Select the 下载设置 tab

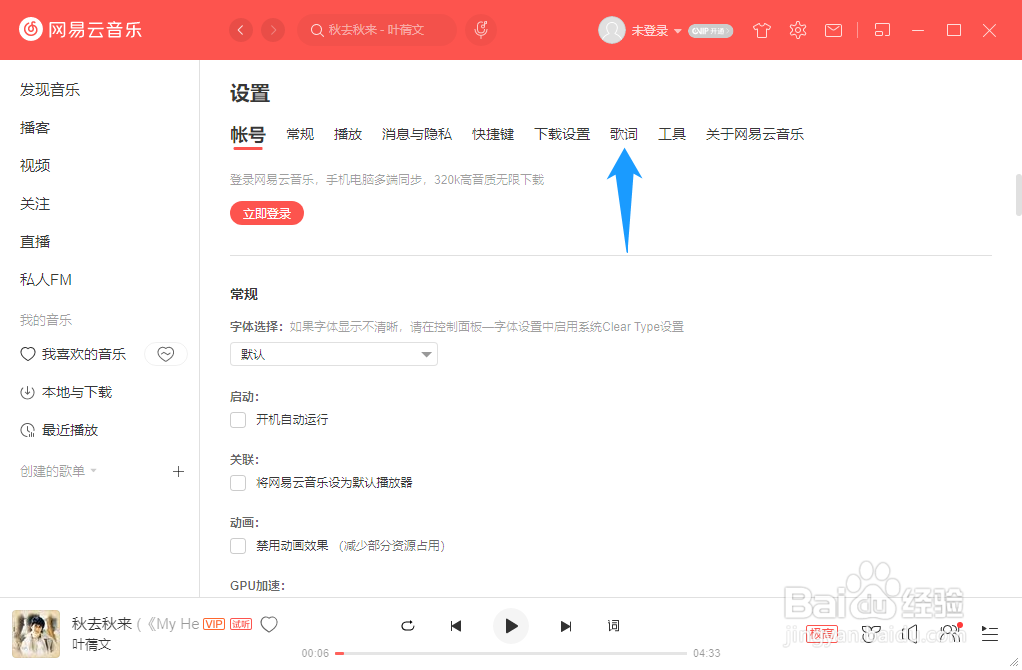[x=562, y=134]
